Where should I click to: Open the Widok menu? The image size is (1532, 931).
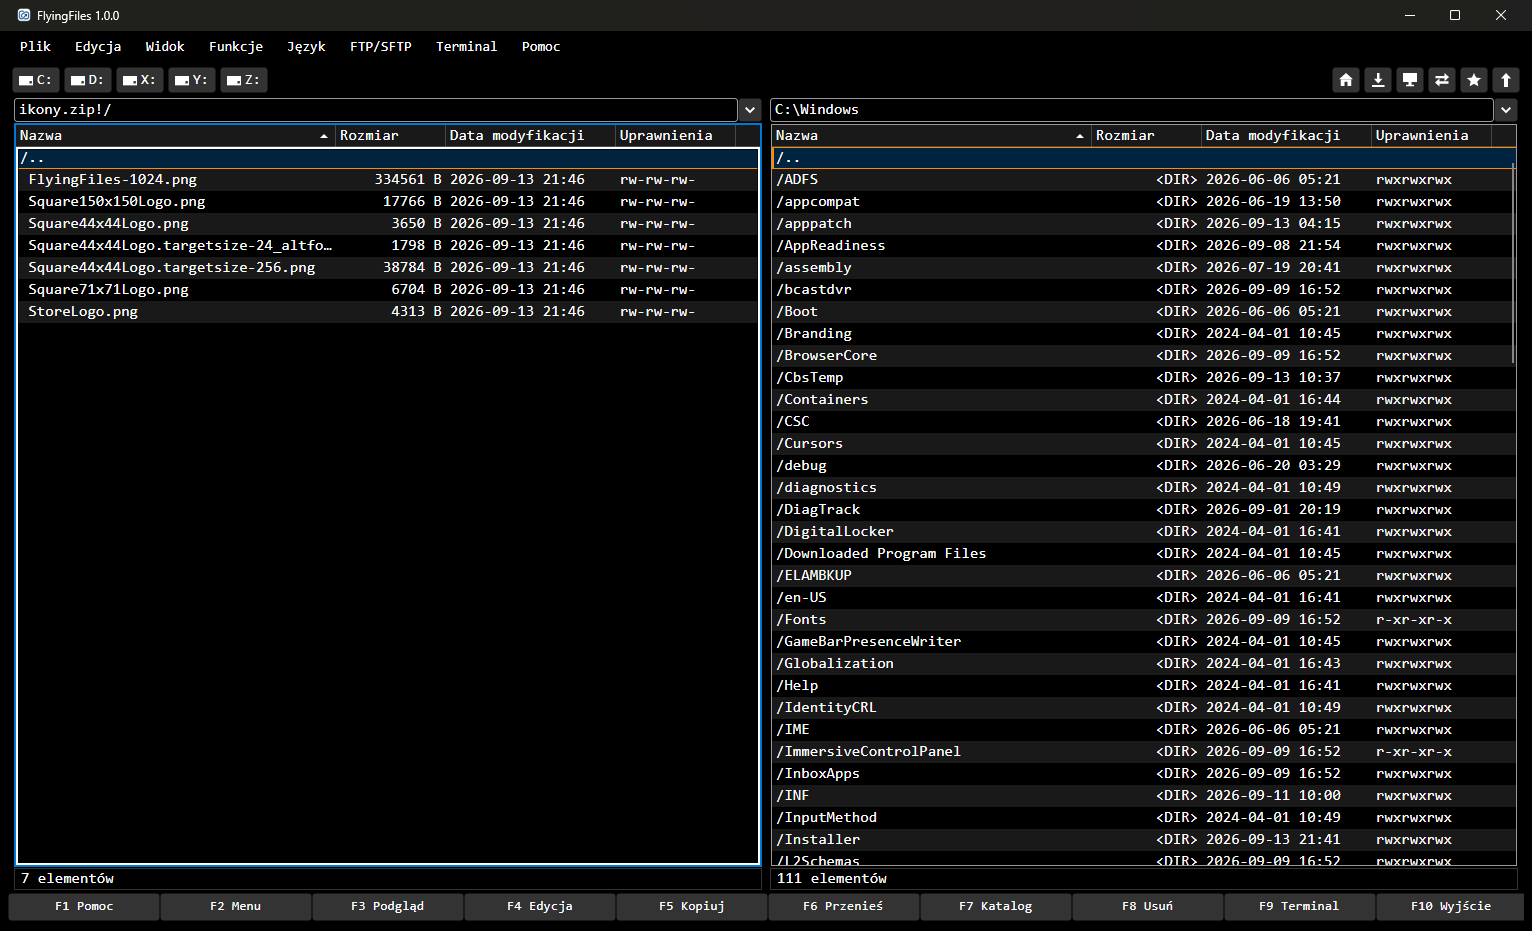coord(165,46)
